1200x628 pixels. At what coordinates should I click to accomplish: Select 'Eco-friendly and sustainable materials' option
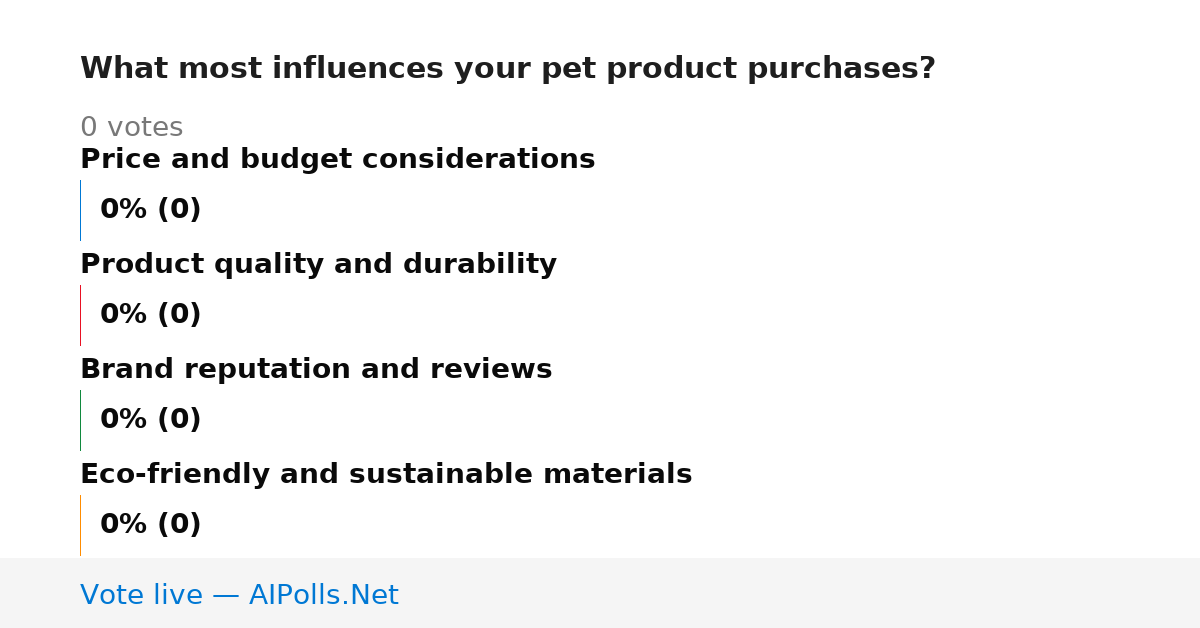pyautogui.click(x=386, y=474)
